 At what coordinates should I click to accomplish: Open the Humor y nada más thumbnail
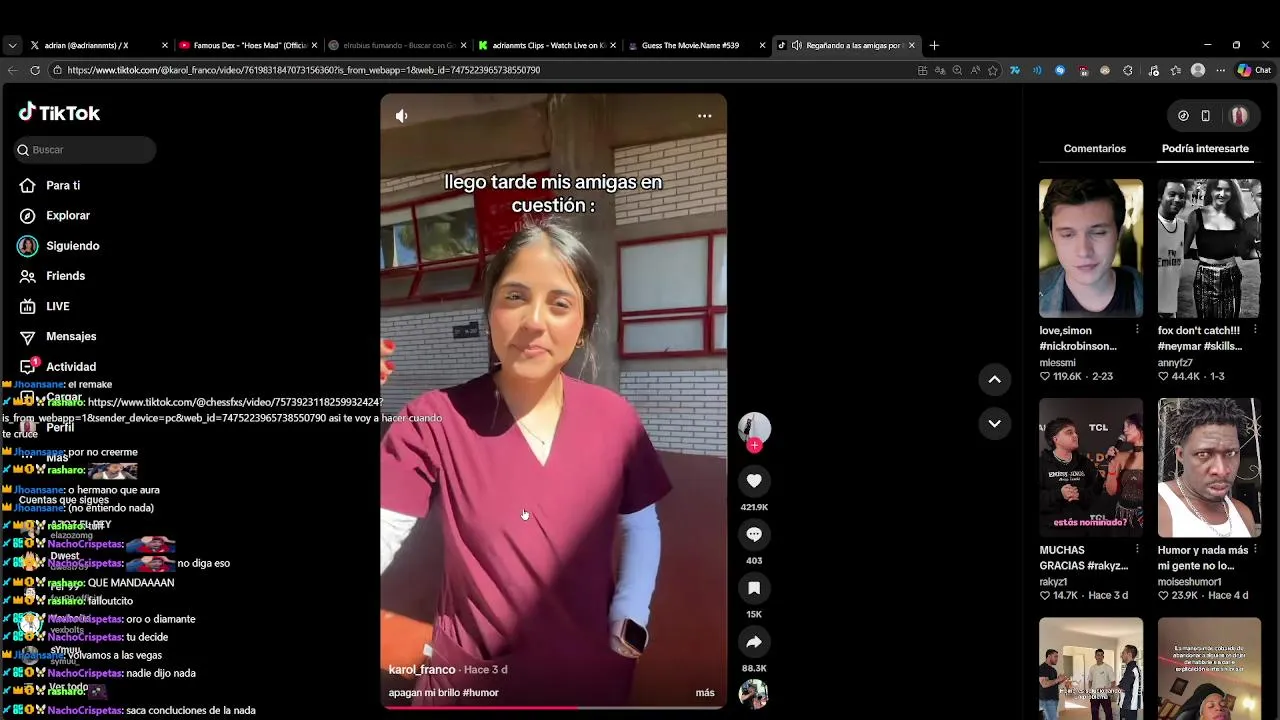[x=1209, y=467]
